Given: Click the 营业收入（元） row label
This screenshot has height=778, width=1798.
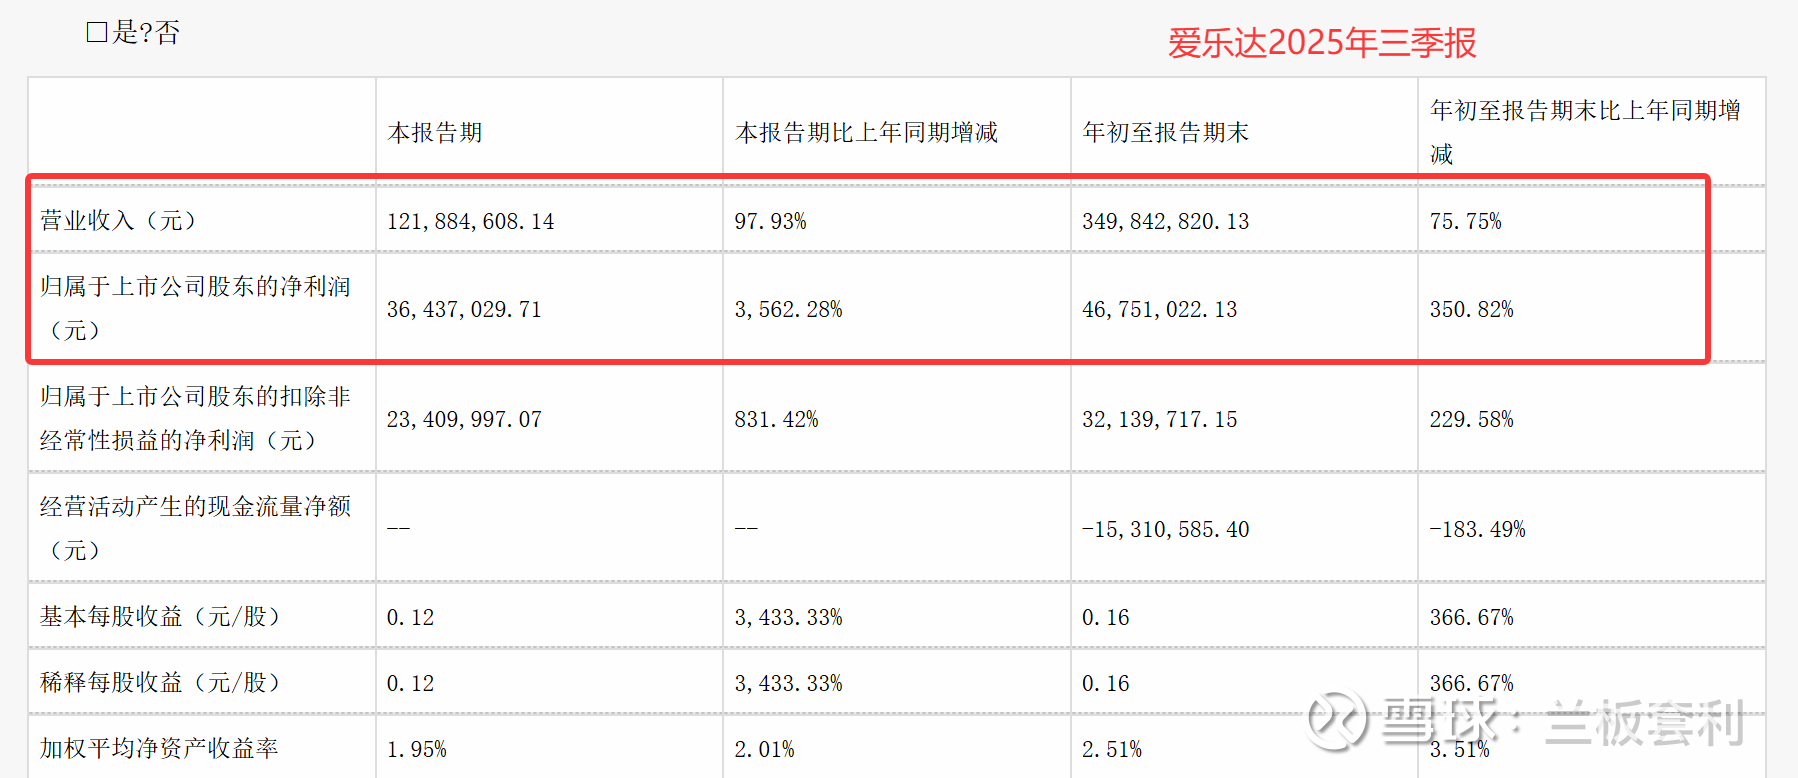Looking at the screenshot, I should point(118,221).
